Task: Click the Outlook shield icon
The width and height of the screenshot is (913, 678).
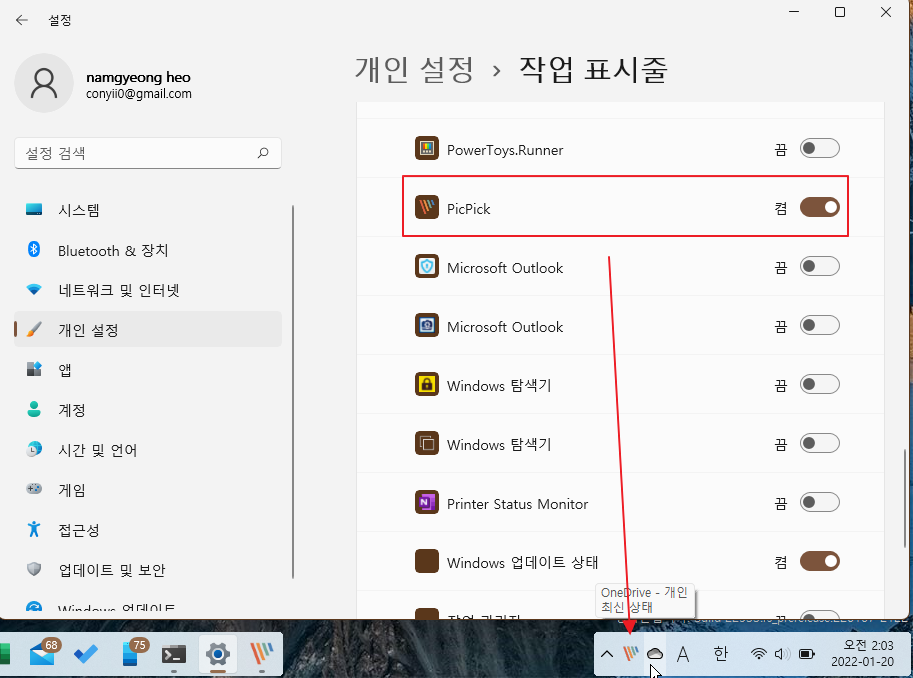Action: (x=427, y=266)
